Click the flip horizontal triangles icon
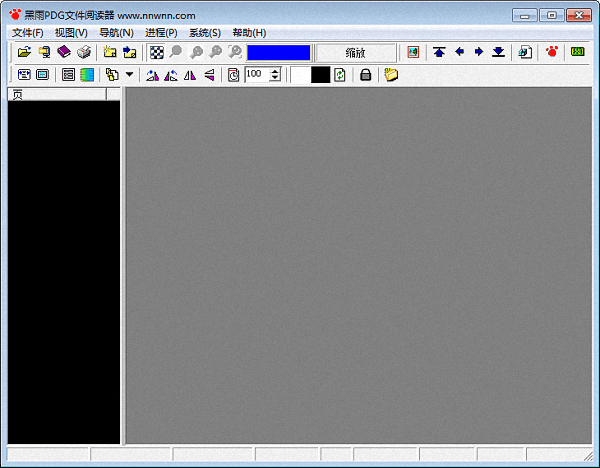Image resolution: width=600 pixels, height=468 pixels. [189, 75]
